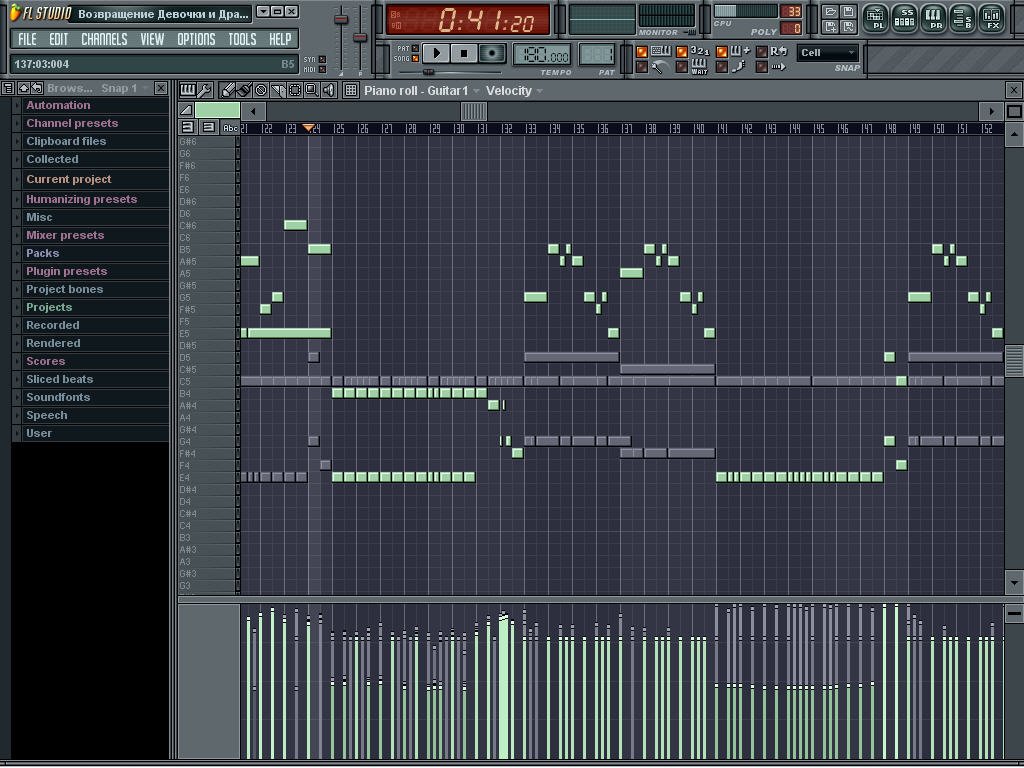This screenshot has height=768, width=1024.
Task: Click the tempo display 180.000
Action: click(x=542, y=55)
